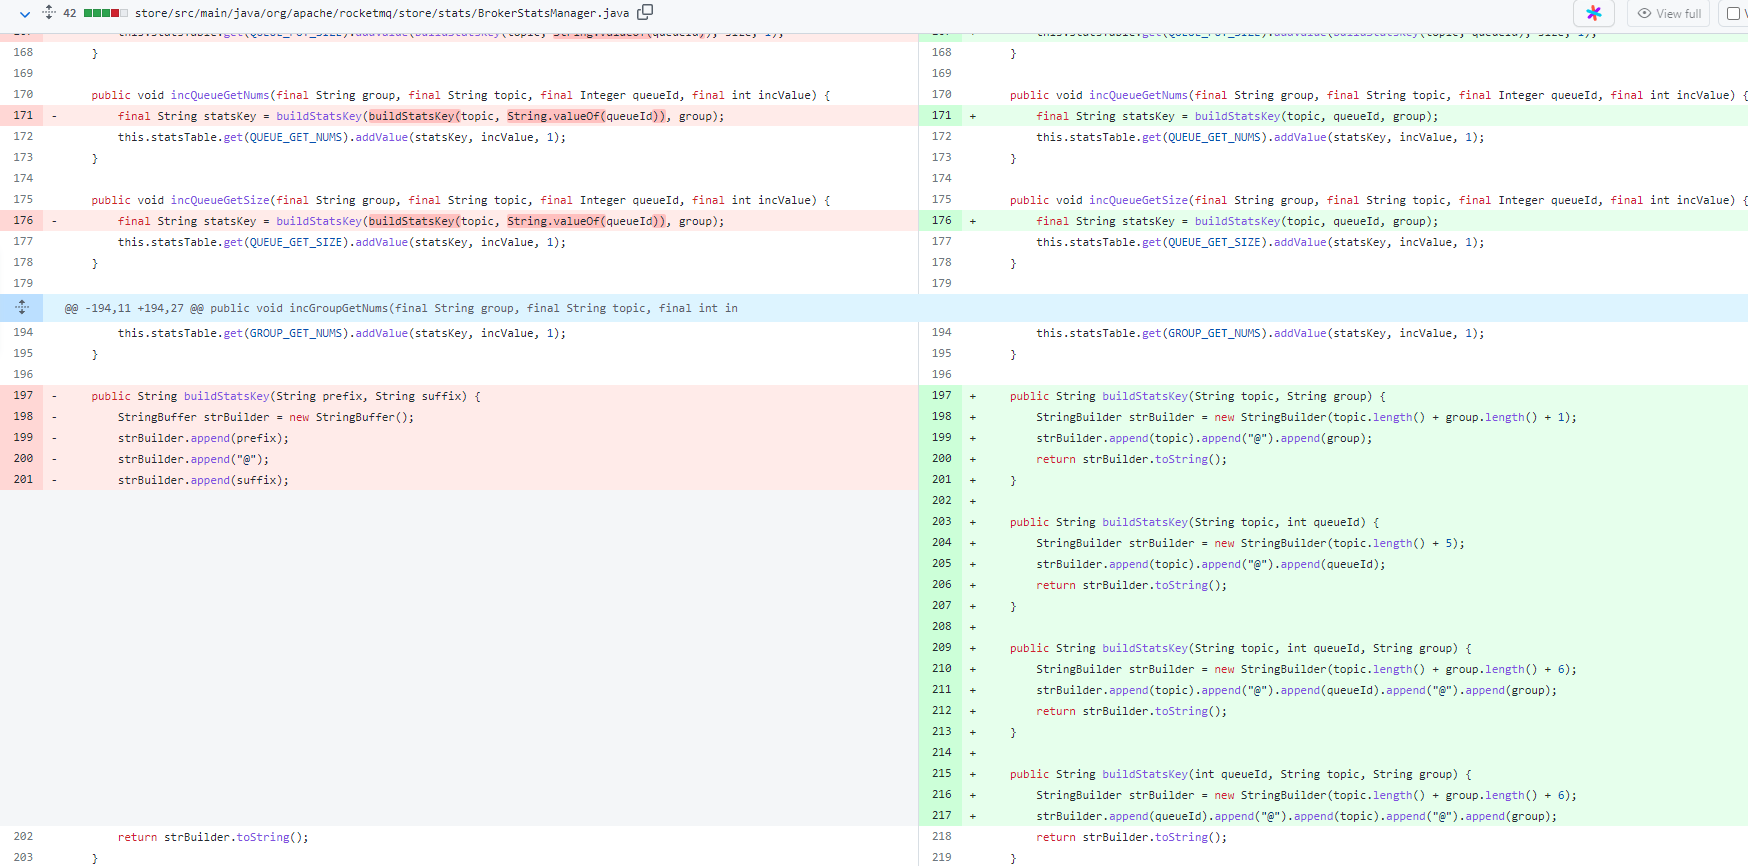Click removed line 'strBuilder.append(suffix);'
This screenshot has height=866, width=1748.
[x=203, y=480]
